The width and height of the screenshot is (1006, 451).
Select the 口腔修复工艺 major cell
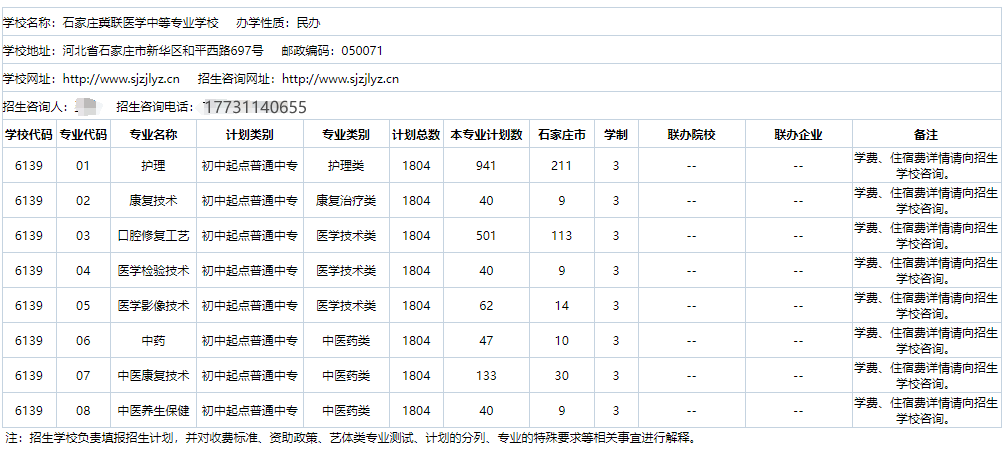pyautogui.click(x=153, y=236)
